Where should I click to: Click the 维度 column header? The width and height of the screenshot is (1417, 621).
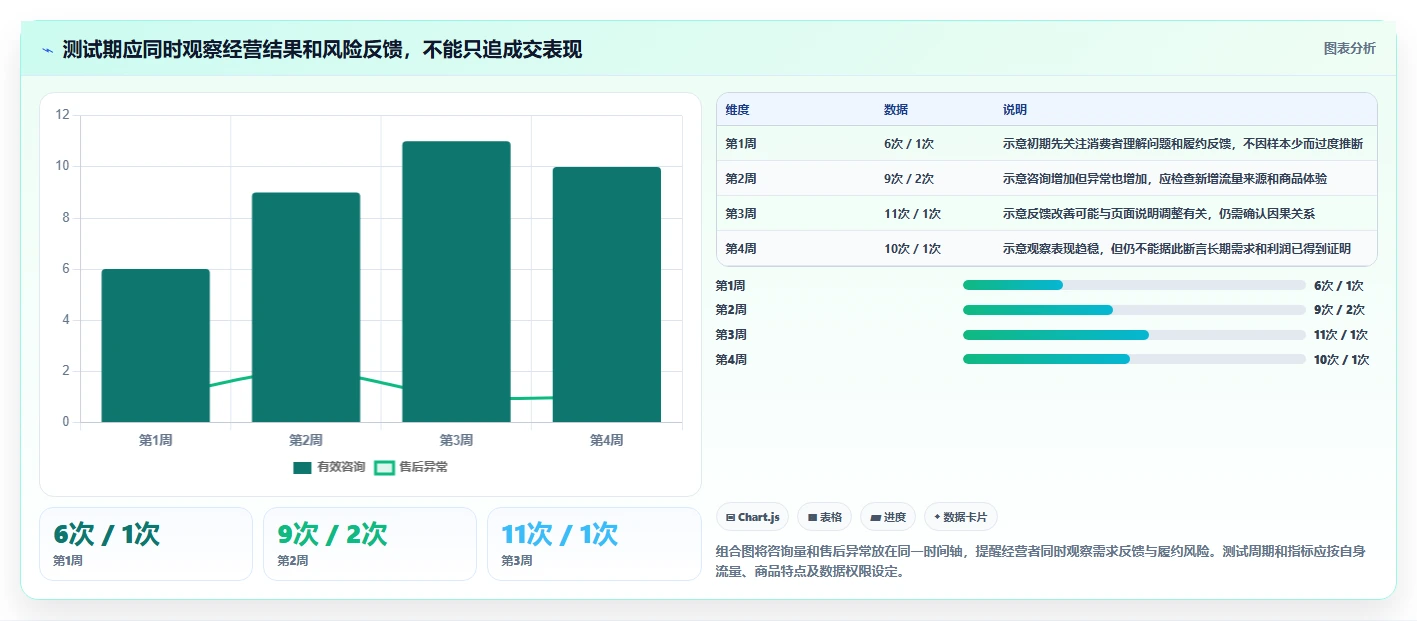(738, 110)
